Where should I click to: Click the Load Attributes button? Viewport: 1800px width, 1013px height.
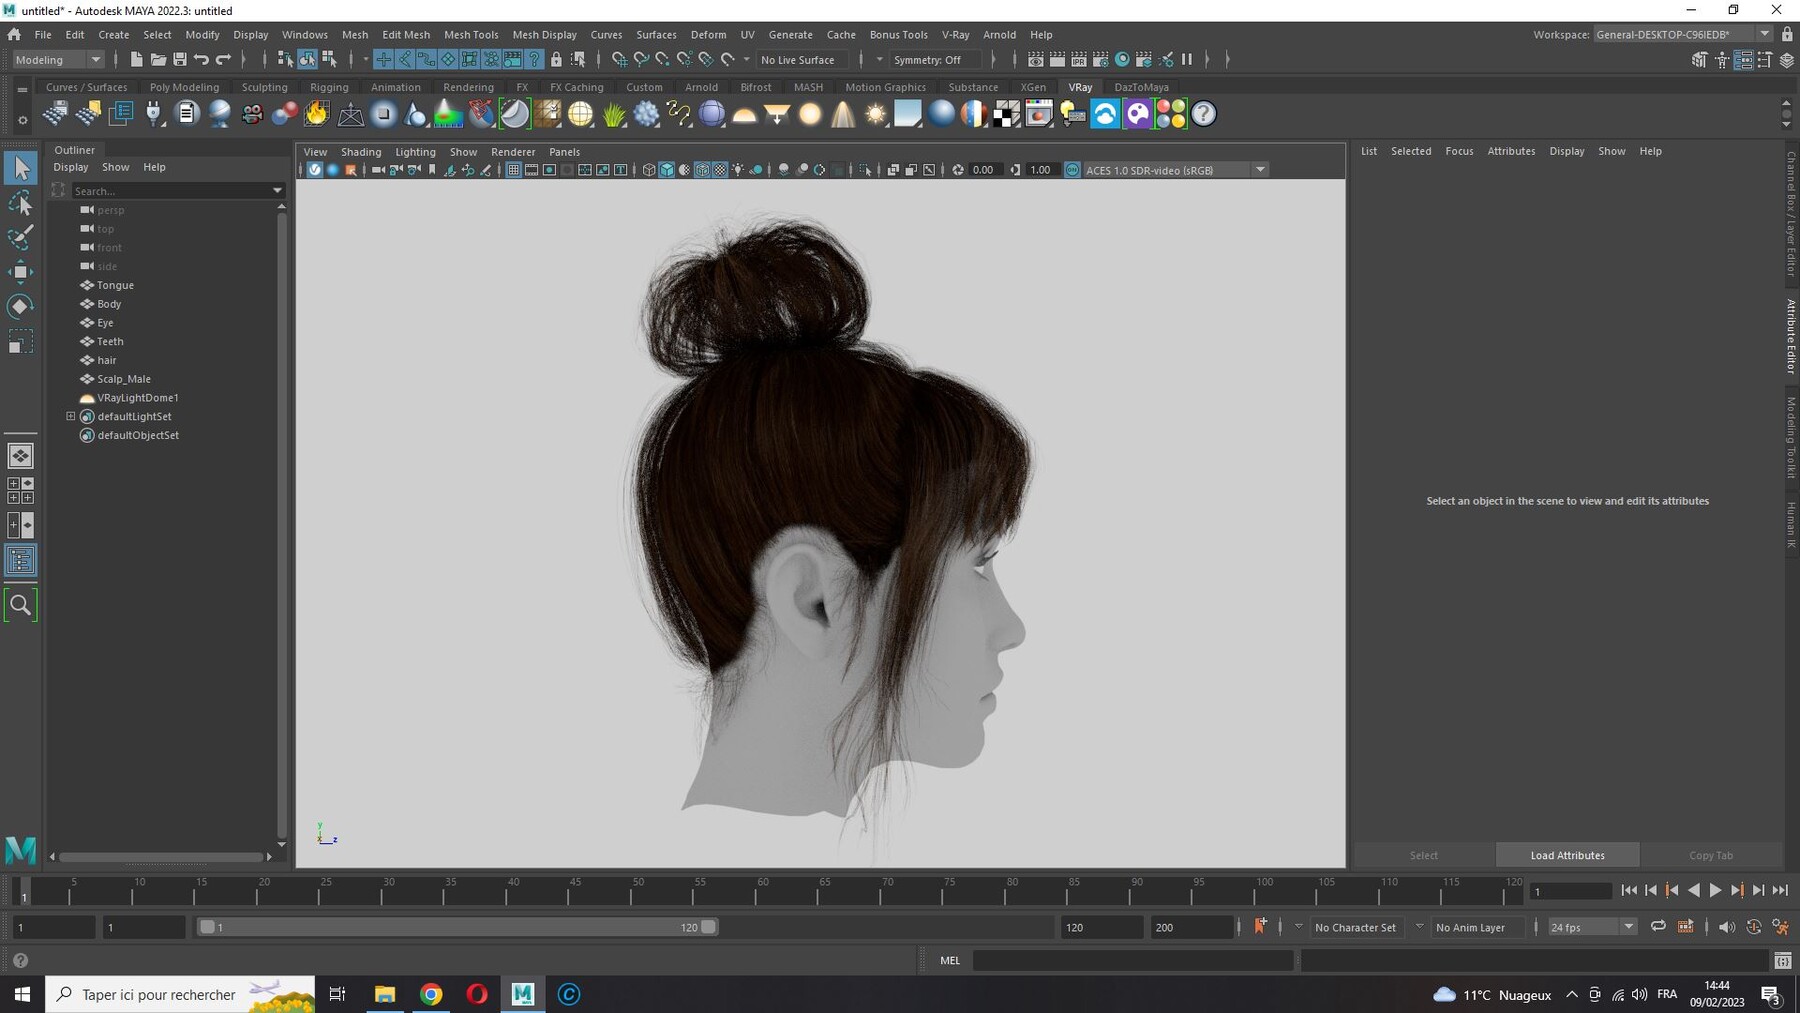[x=1567, y=855]
